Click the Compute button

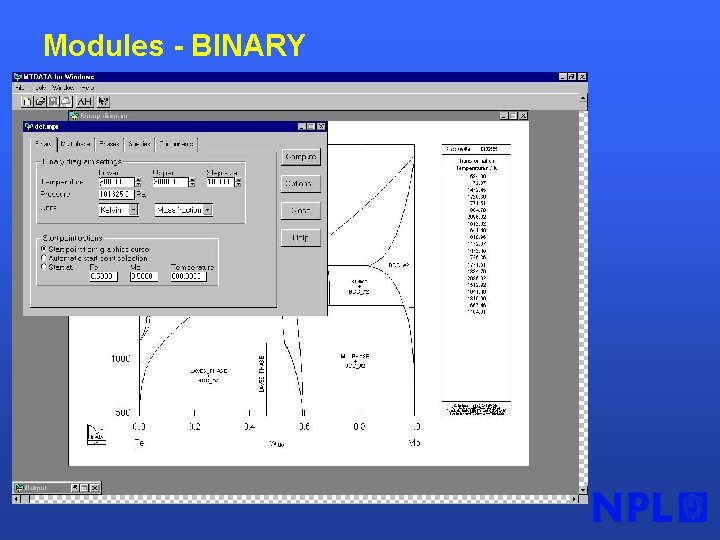coord(301,157)
